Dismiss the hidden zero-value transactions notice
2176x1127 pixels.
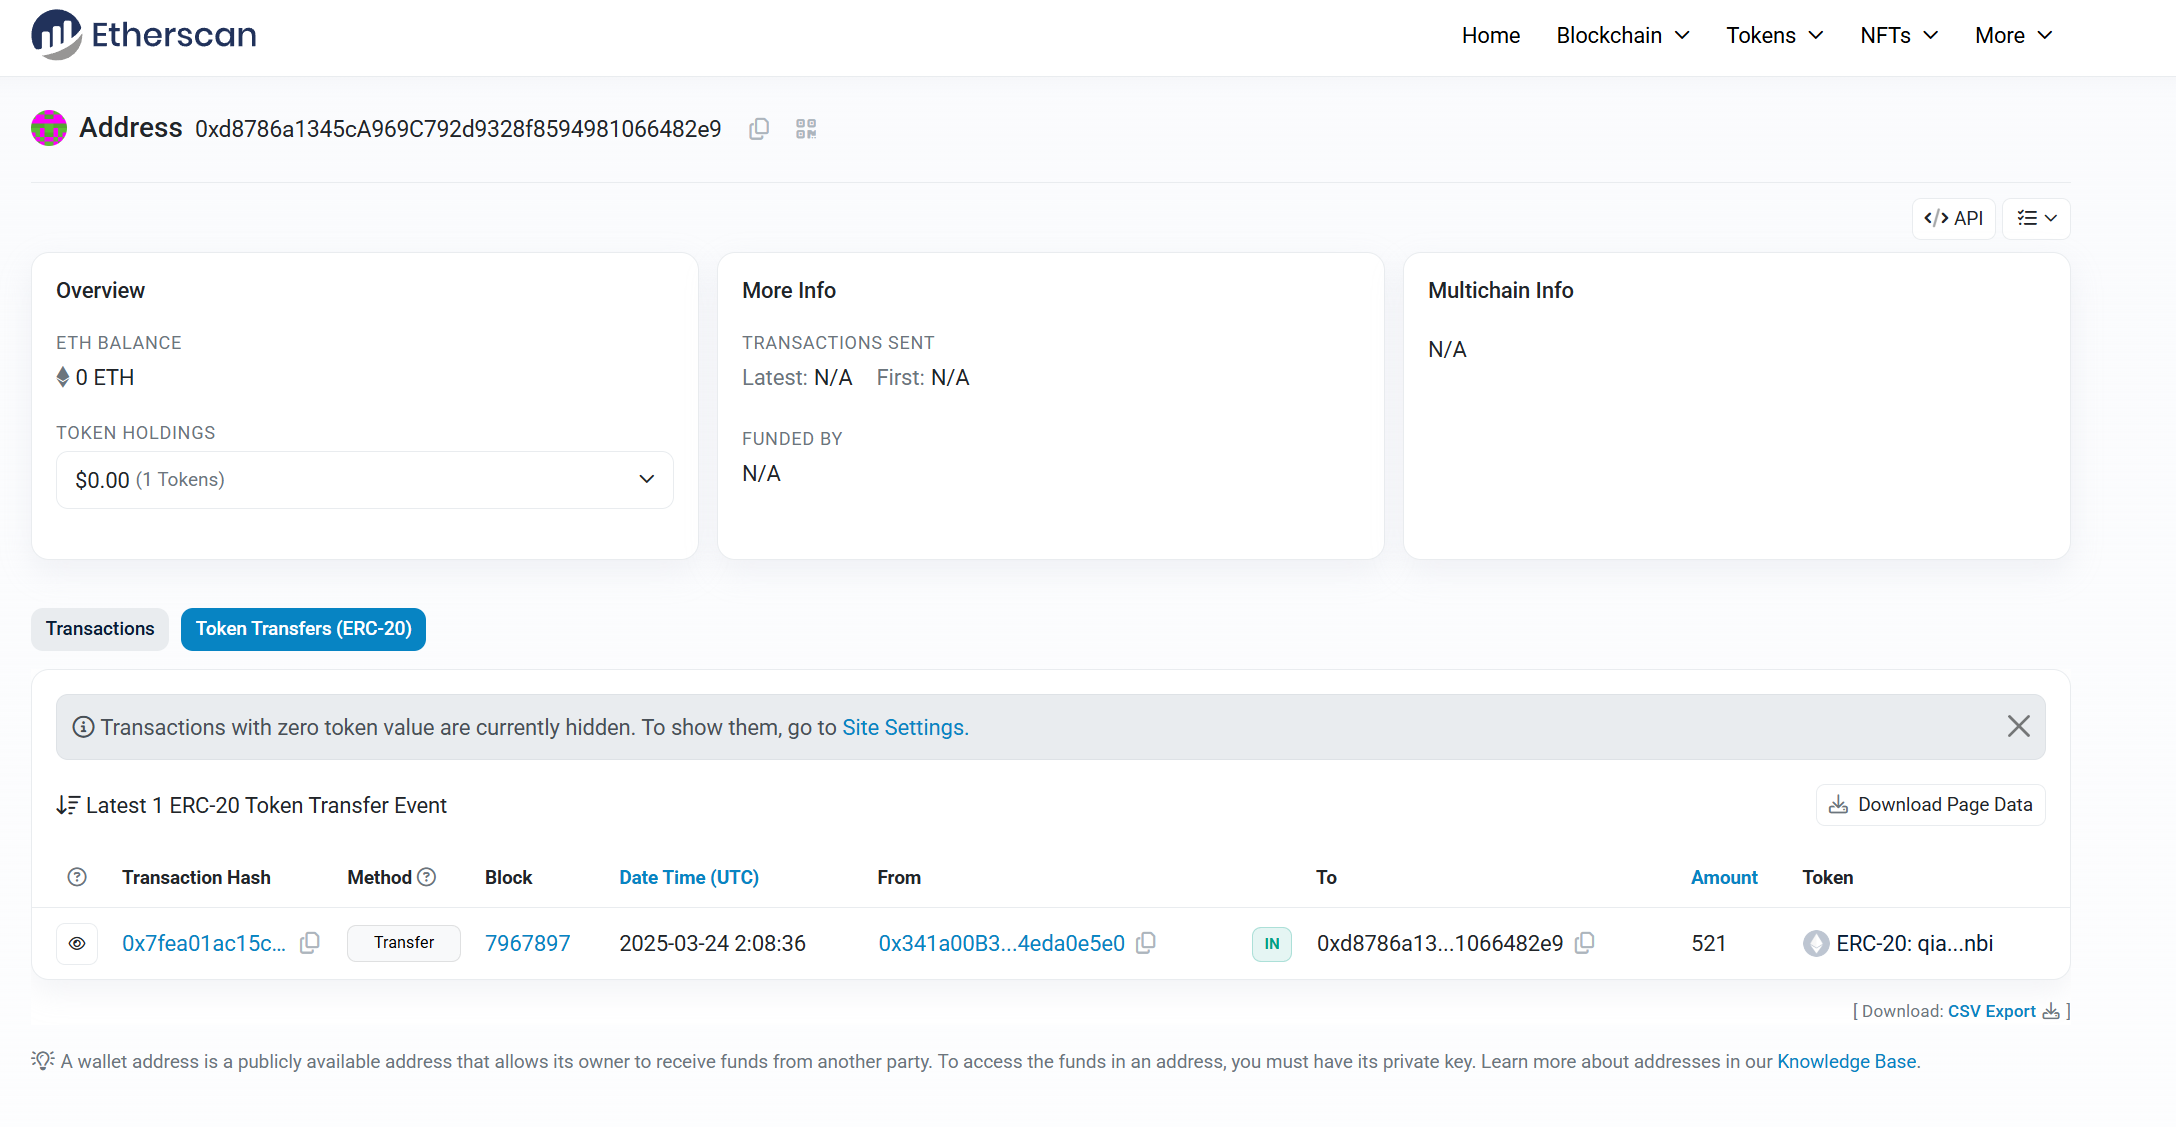click(x=2018, y=727)
